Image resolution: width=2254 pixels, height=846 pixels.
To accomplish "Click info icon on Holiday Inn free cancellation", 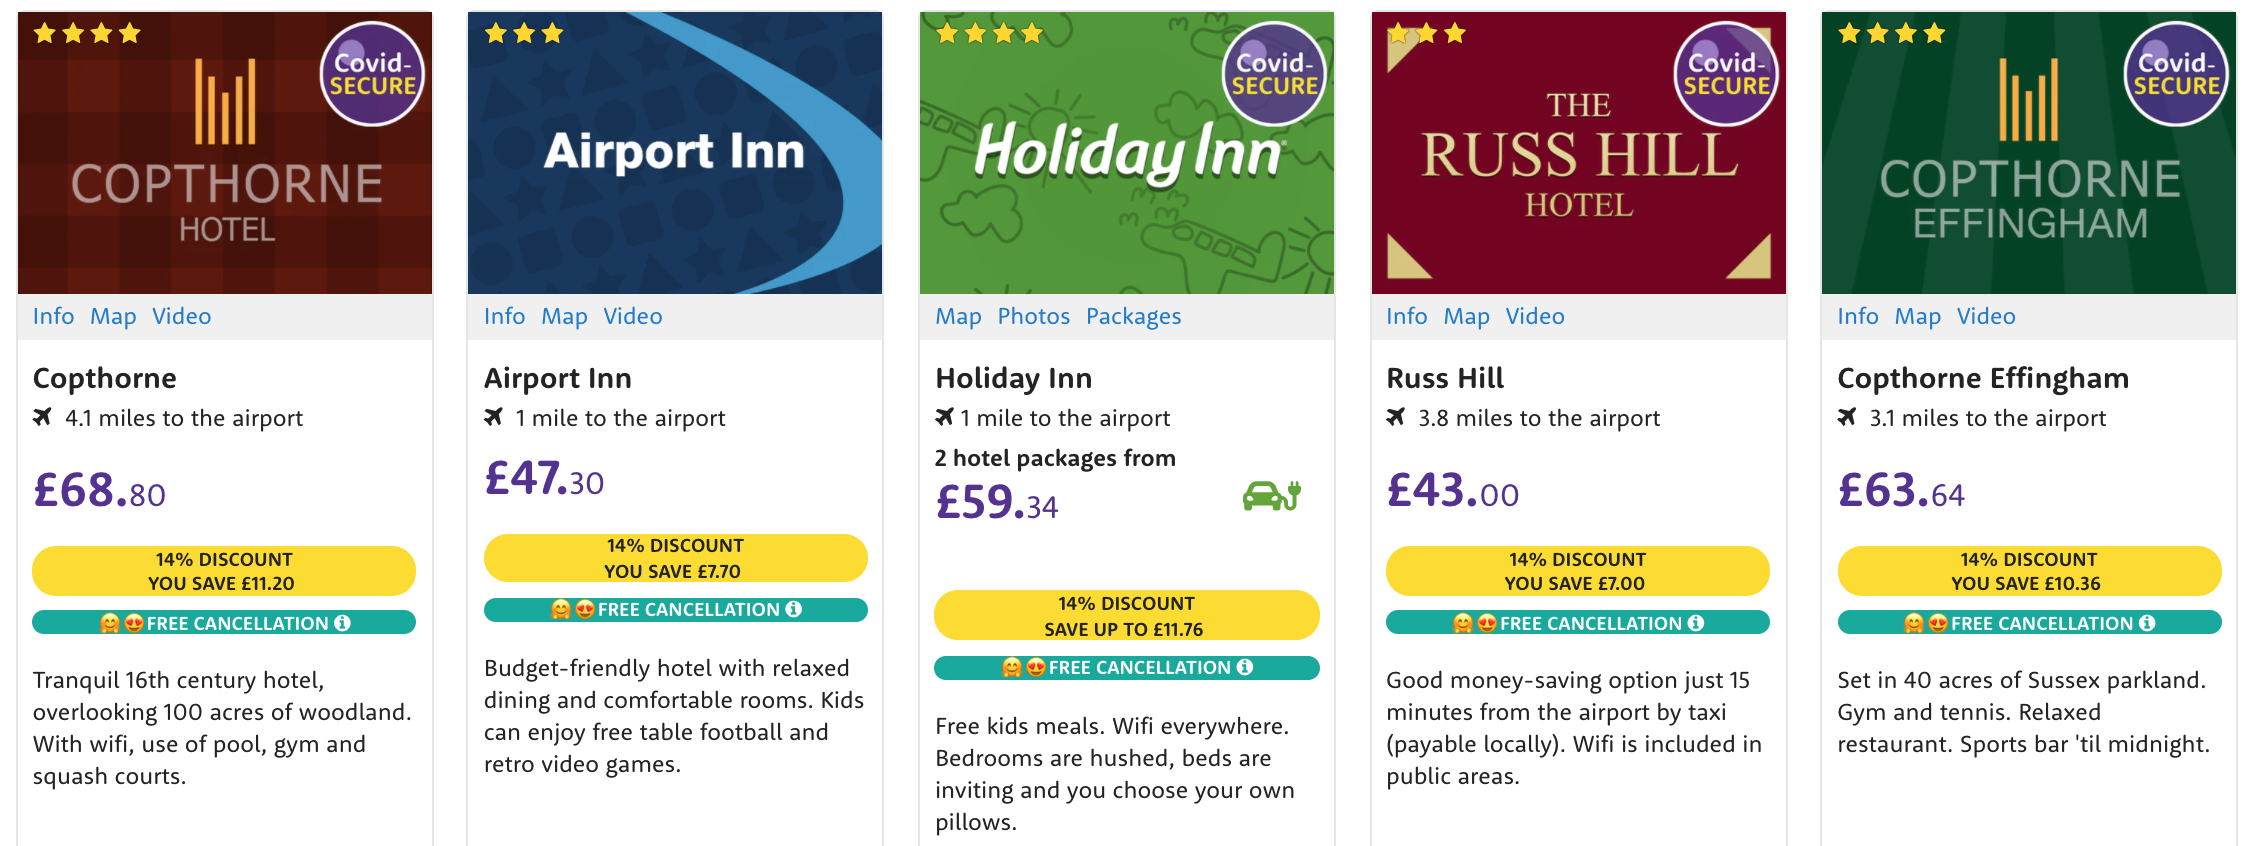I will 1245,667.
